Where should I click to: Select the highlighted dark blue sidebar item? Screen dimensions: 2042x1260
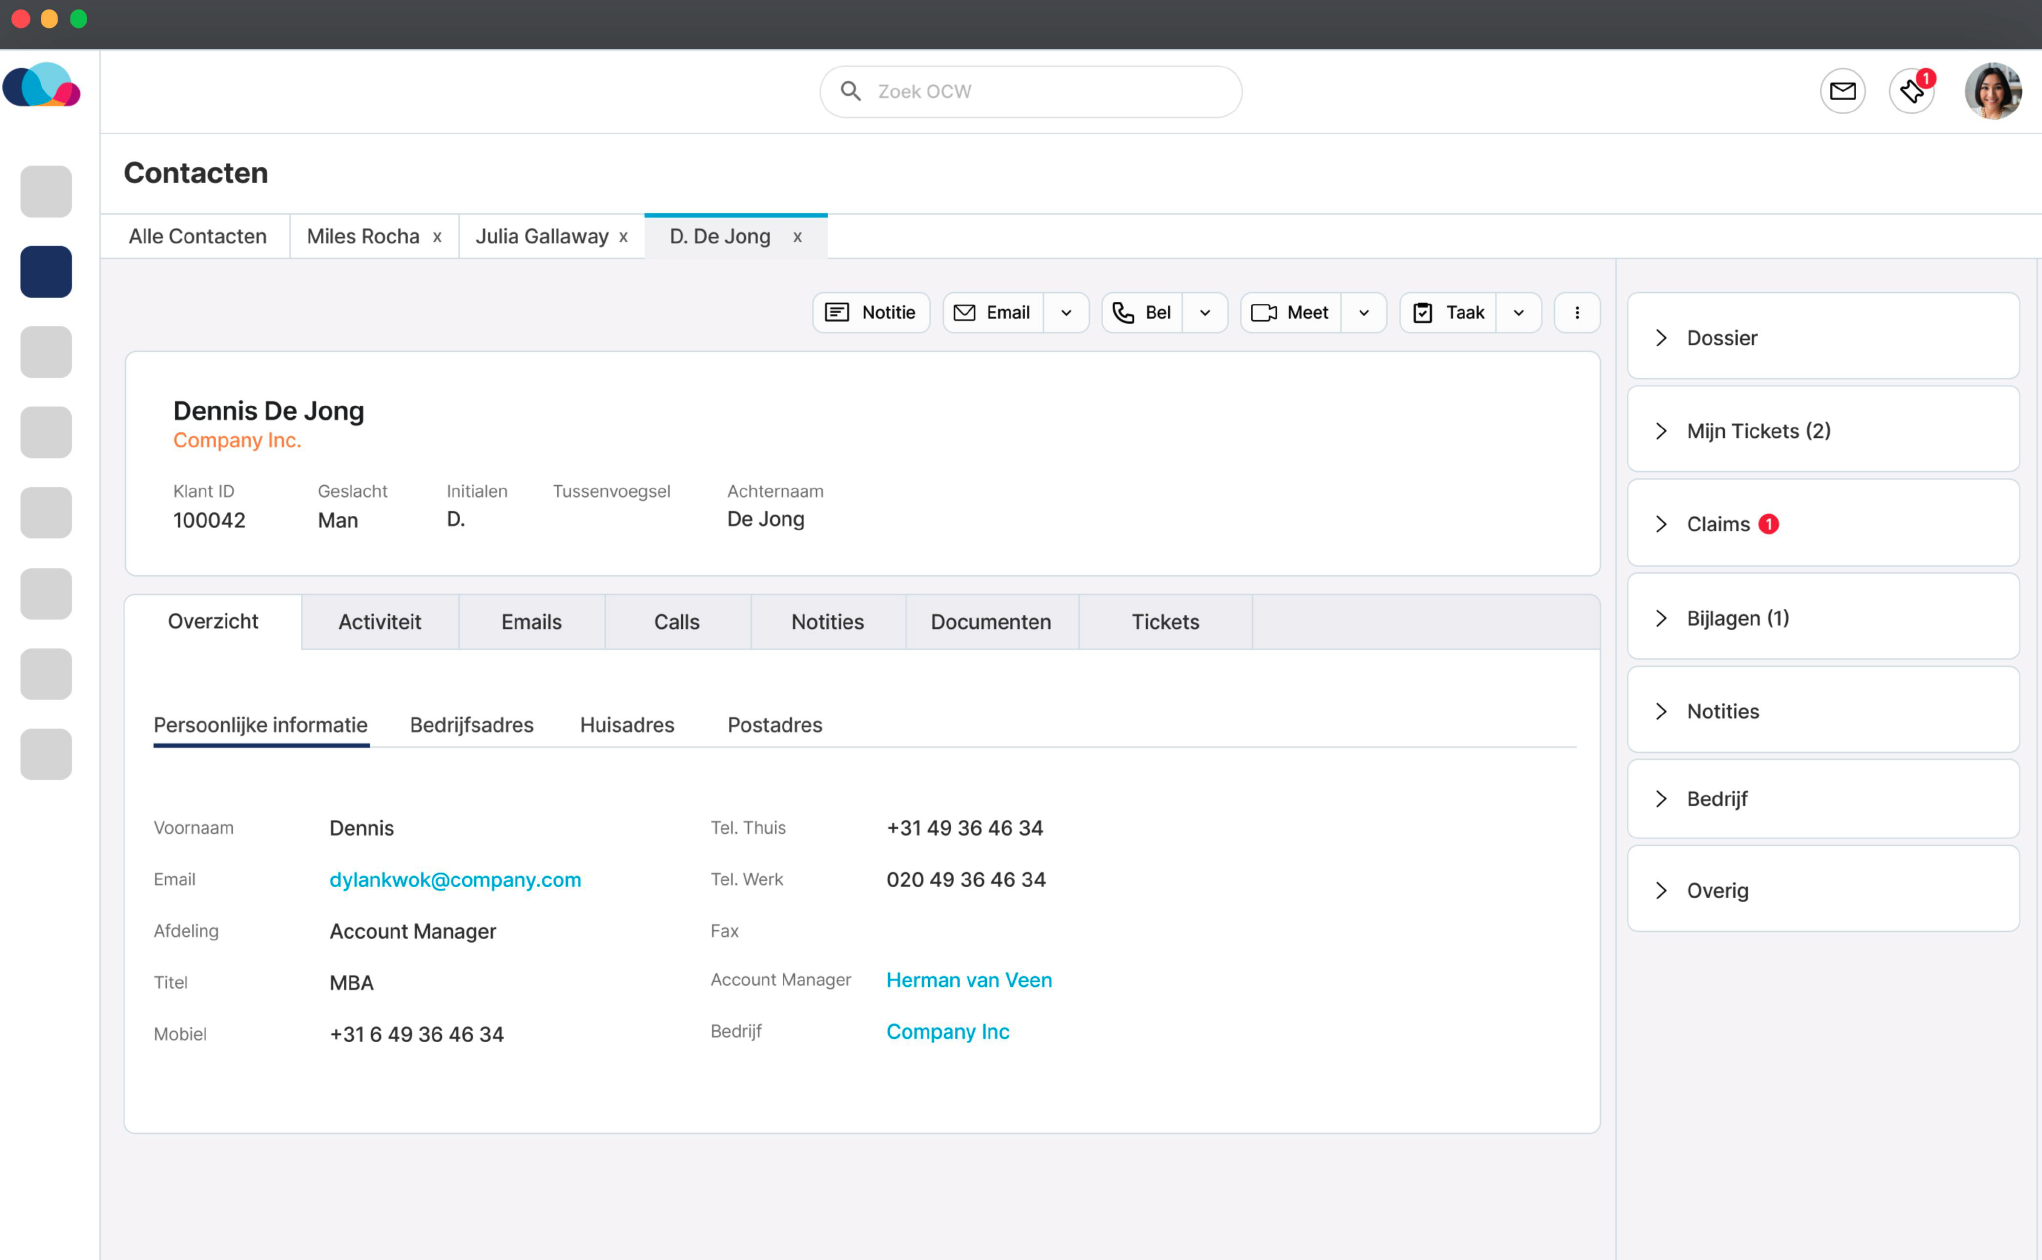click(x=46, y=272)
